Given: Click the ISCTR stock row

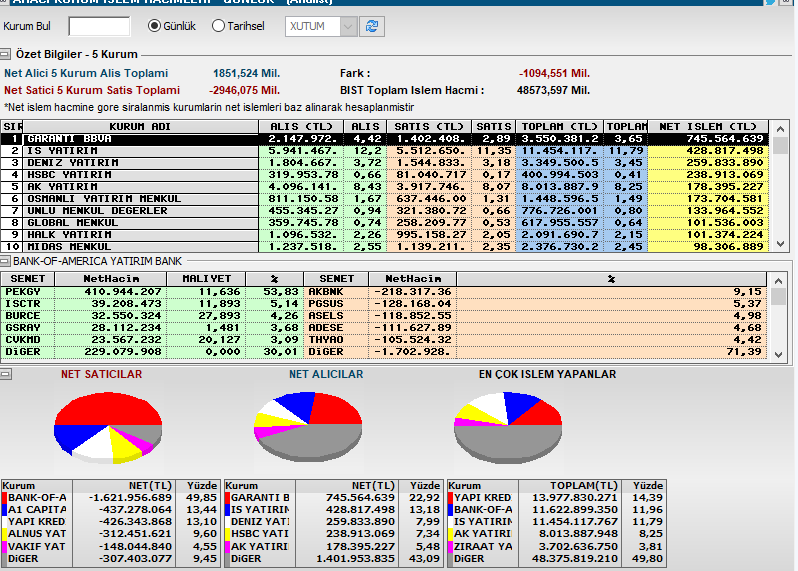Looking at the screenshot, I should (152, 304).
